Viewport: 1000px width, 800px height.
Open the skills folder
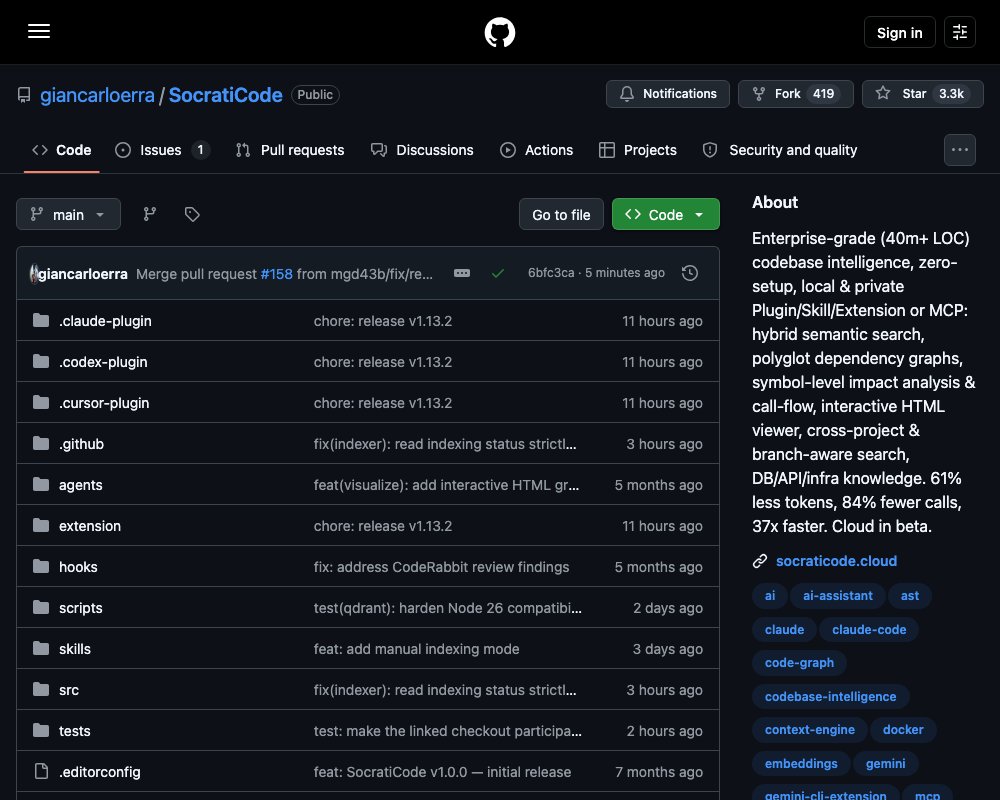(75, 649)
